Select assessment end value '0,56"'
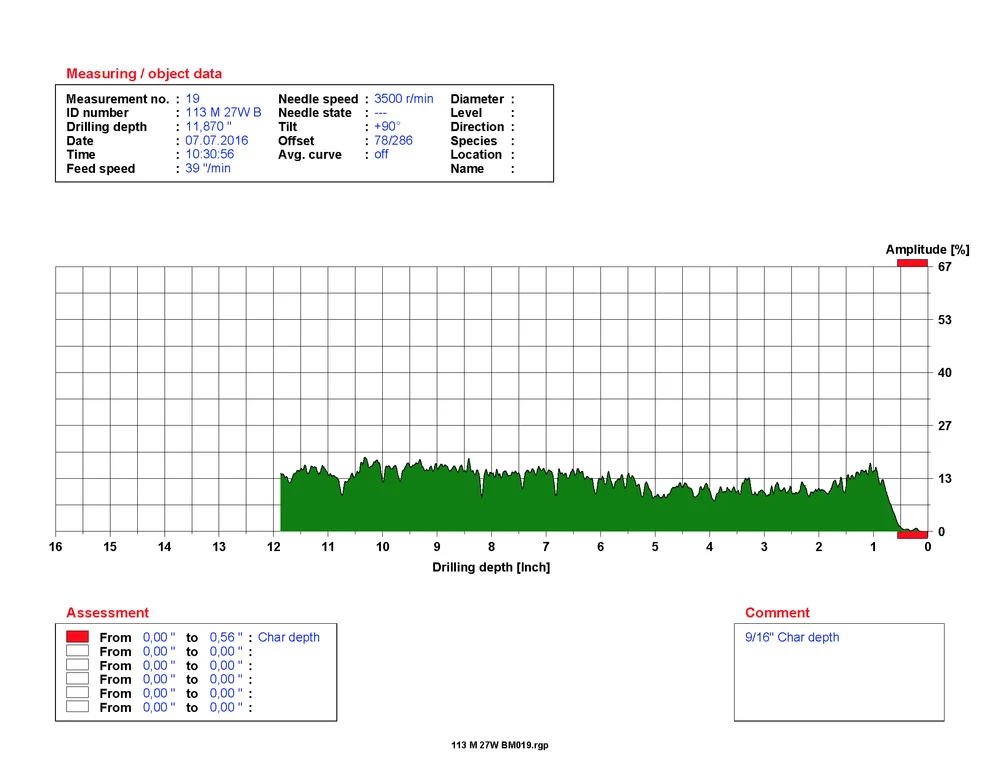The height and width of the screenshot is (773, 1000). pyautogui.click(x=226, y=637)
